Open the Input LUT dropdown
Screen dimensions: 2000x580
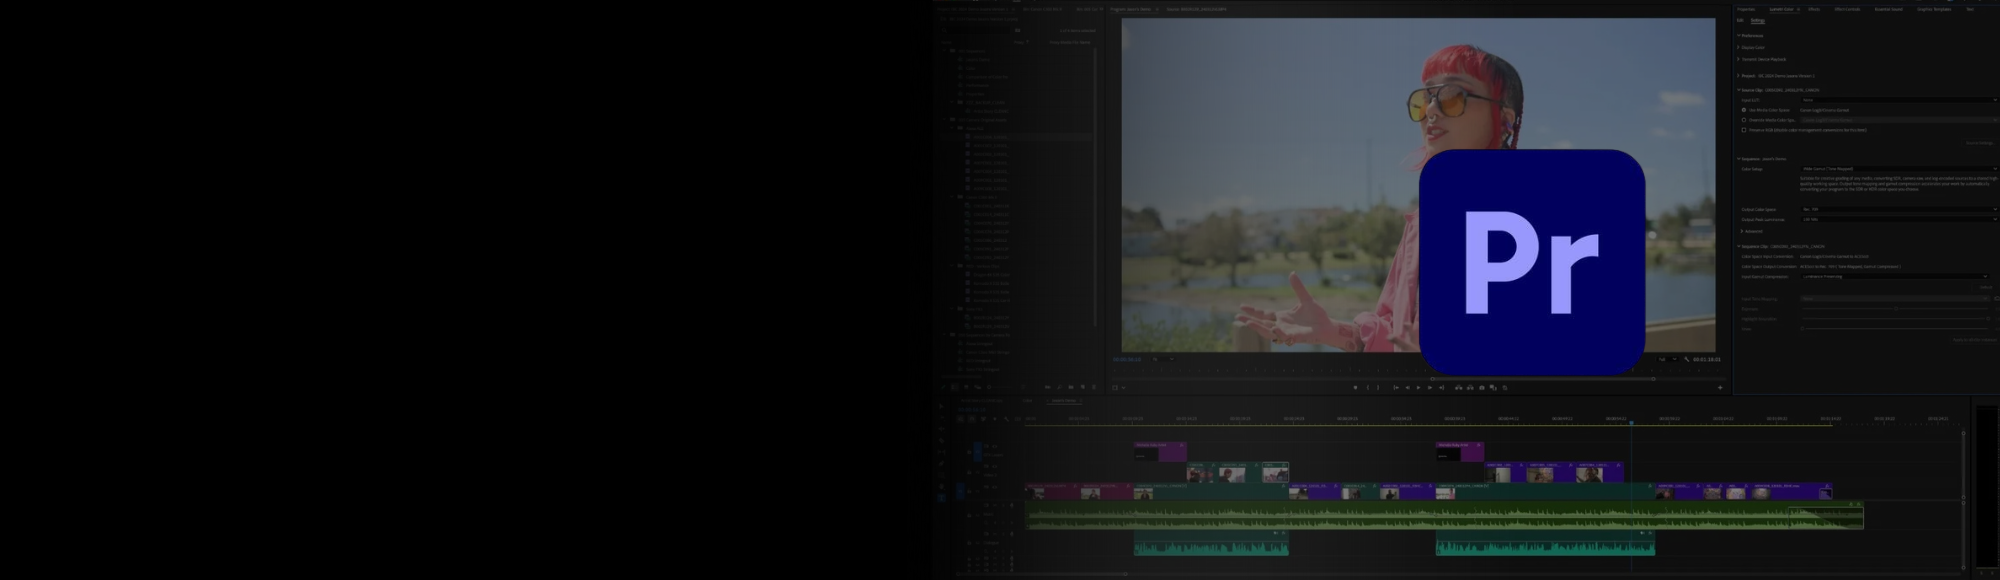pos(1897,100)
